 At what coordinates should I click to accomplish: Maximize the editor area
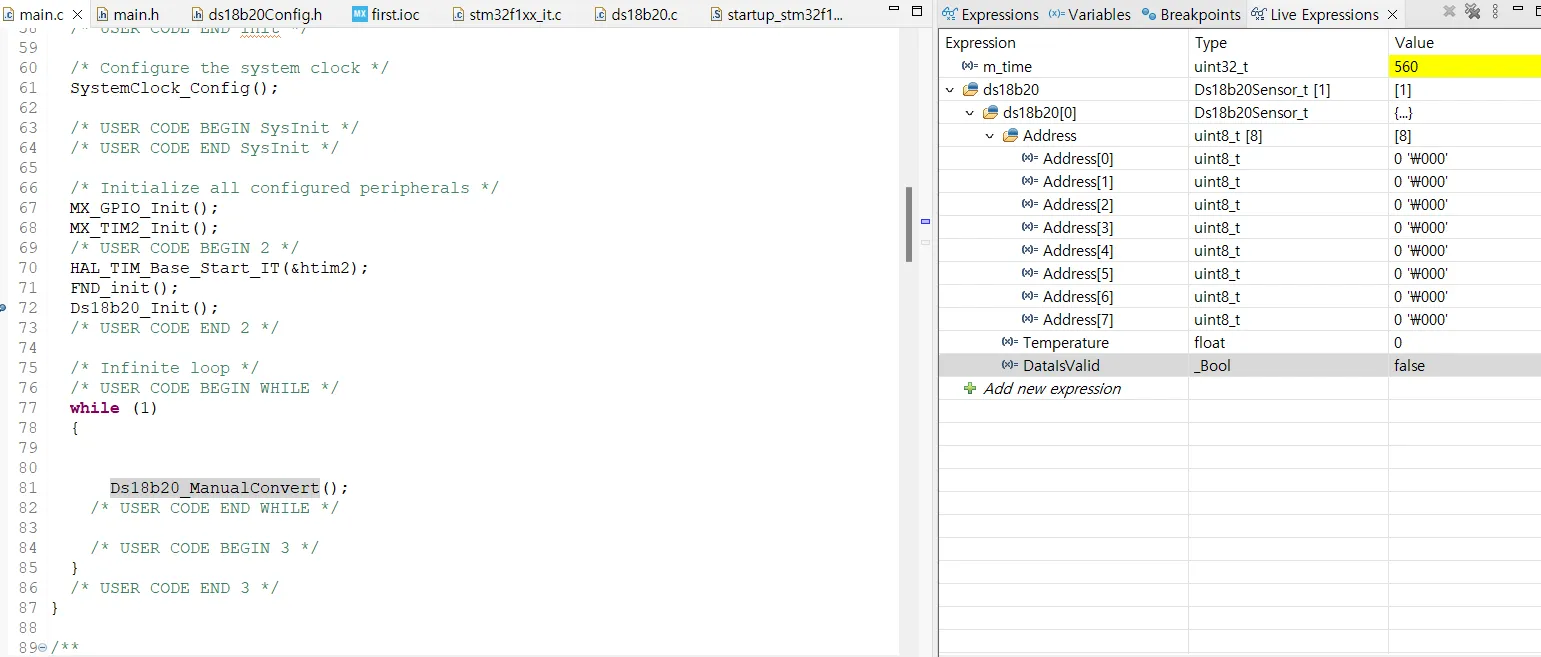tap(917, 11)
